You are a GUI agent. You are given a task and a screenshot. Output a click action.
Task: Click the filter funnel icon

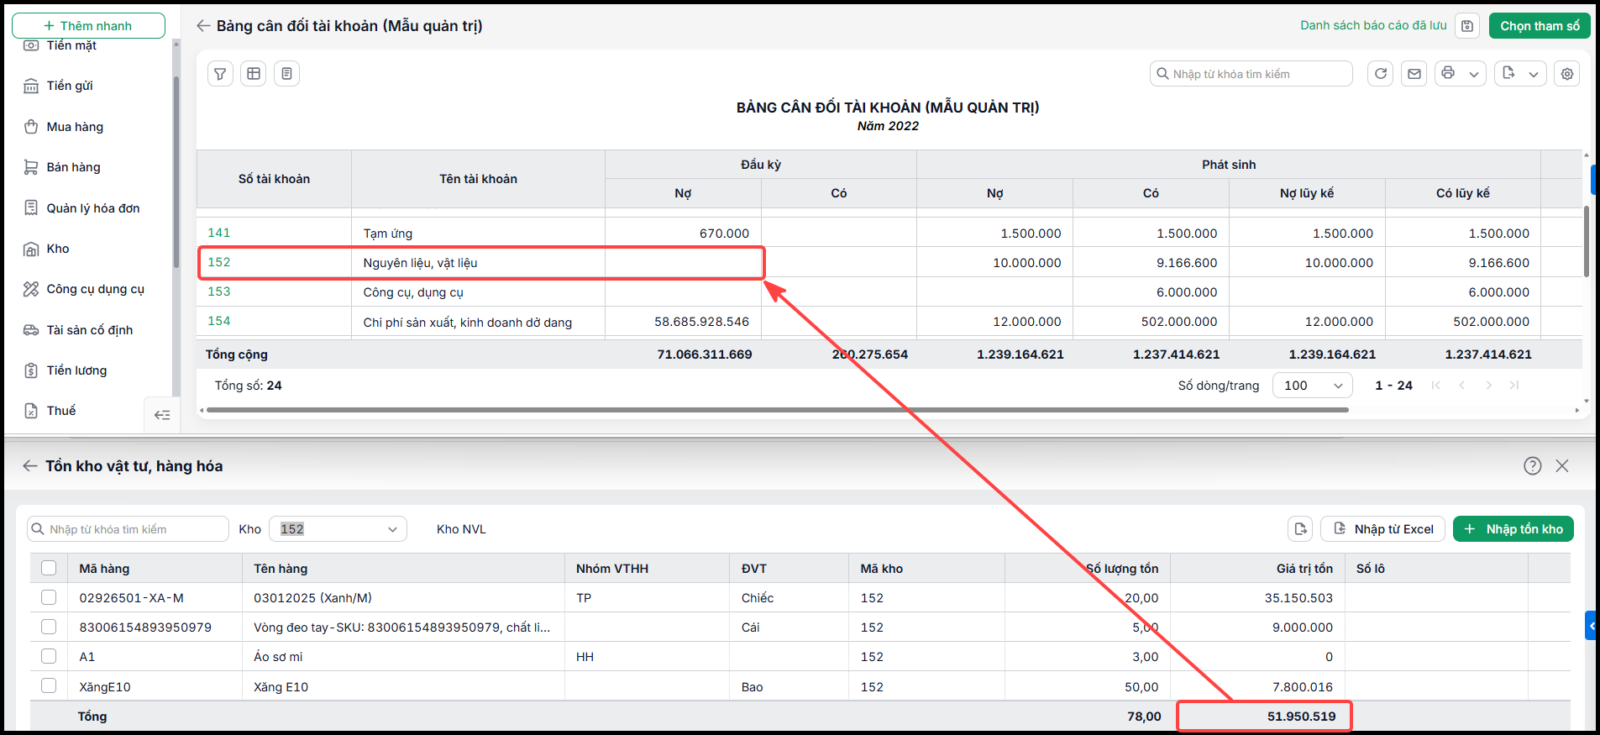tap(220, 73)
